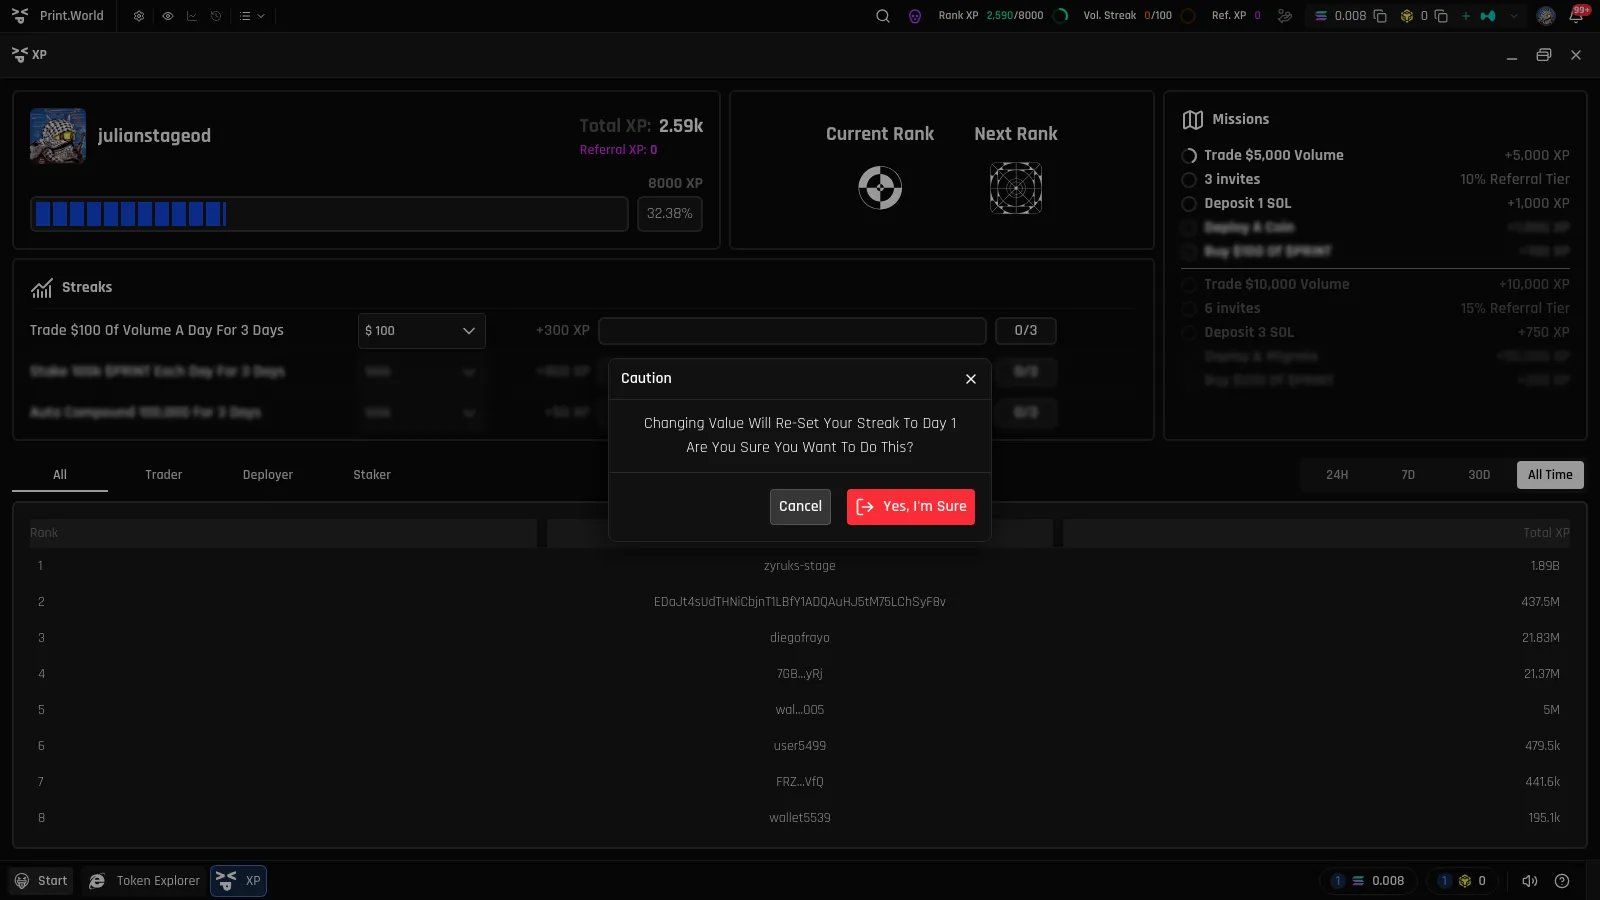Click leaderboard row diegofrayo
The width and height of the screenshot is (1600, 900).
pos(800,638)
